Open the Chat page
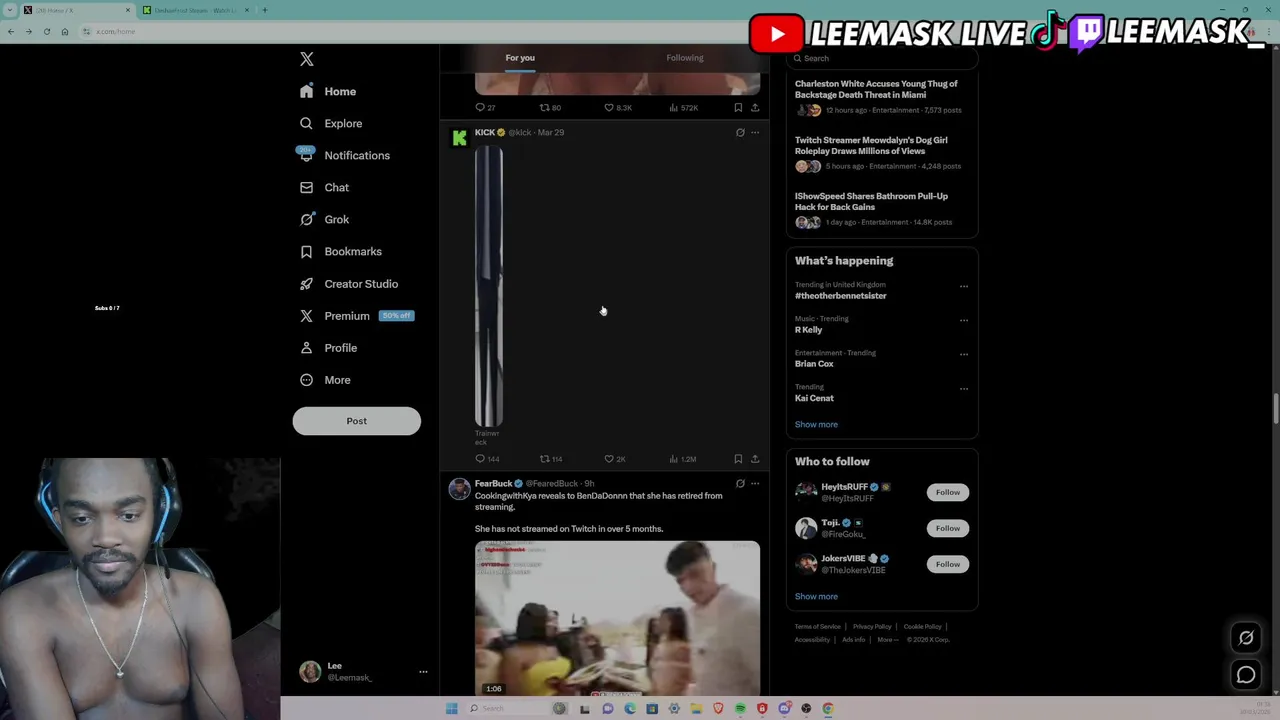Image resolution: width=1280 pixels, height=720 pixels. 324,187
